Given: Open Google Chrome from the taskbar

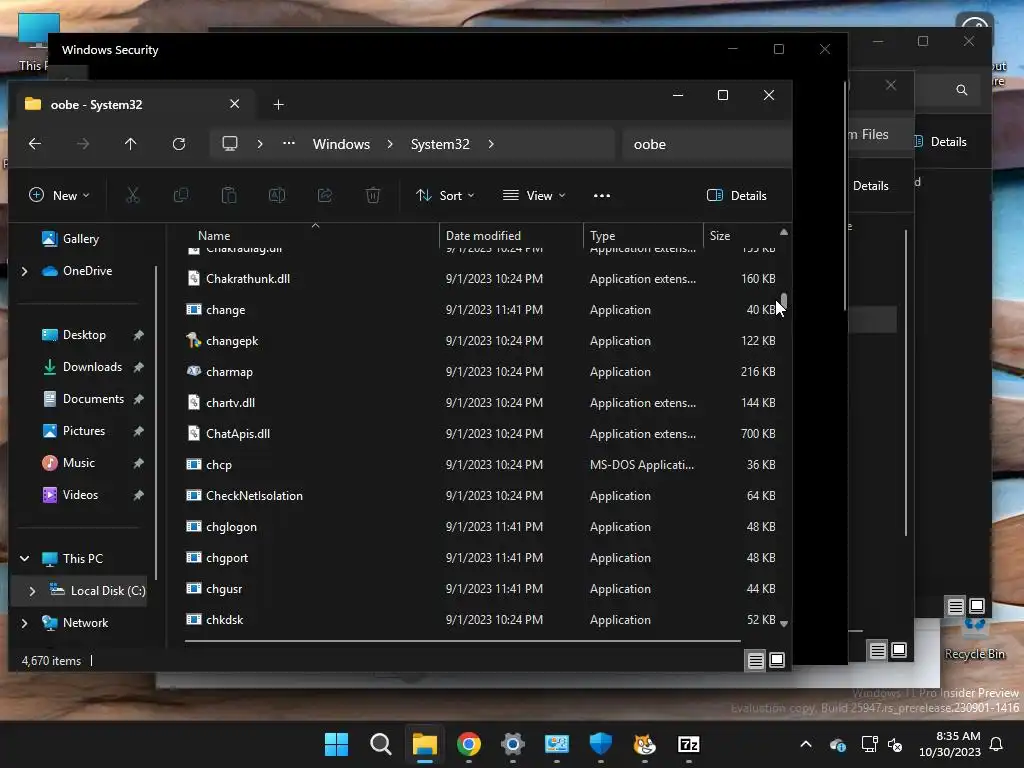Looking at the screenshot, I should point(468,744).
